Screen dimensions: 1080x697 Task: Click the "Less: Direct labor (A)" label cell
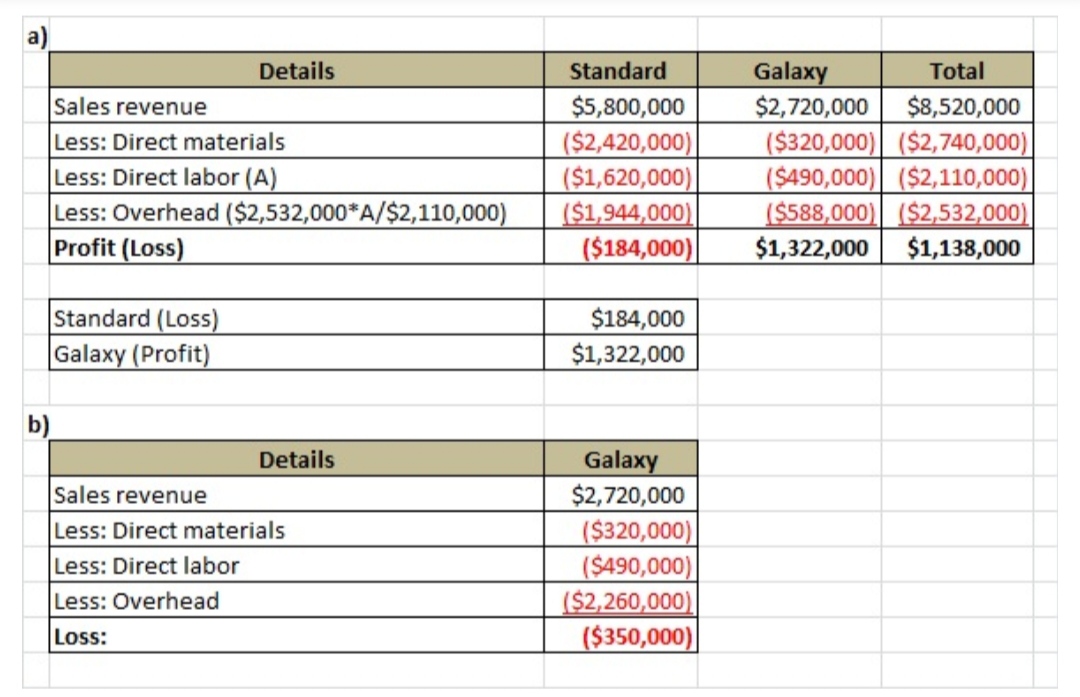point(165,177)
